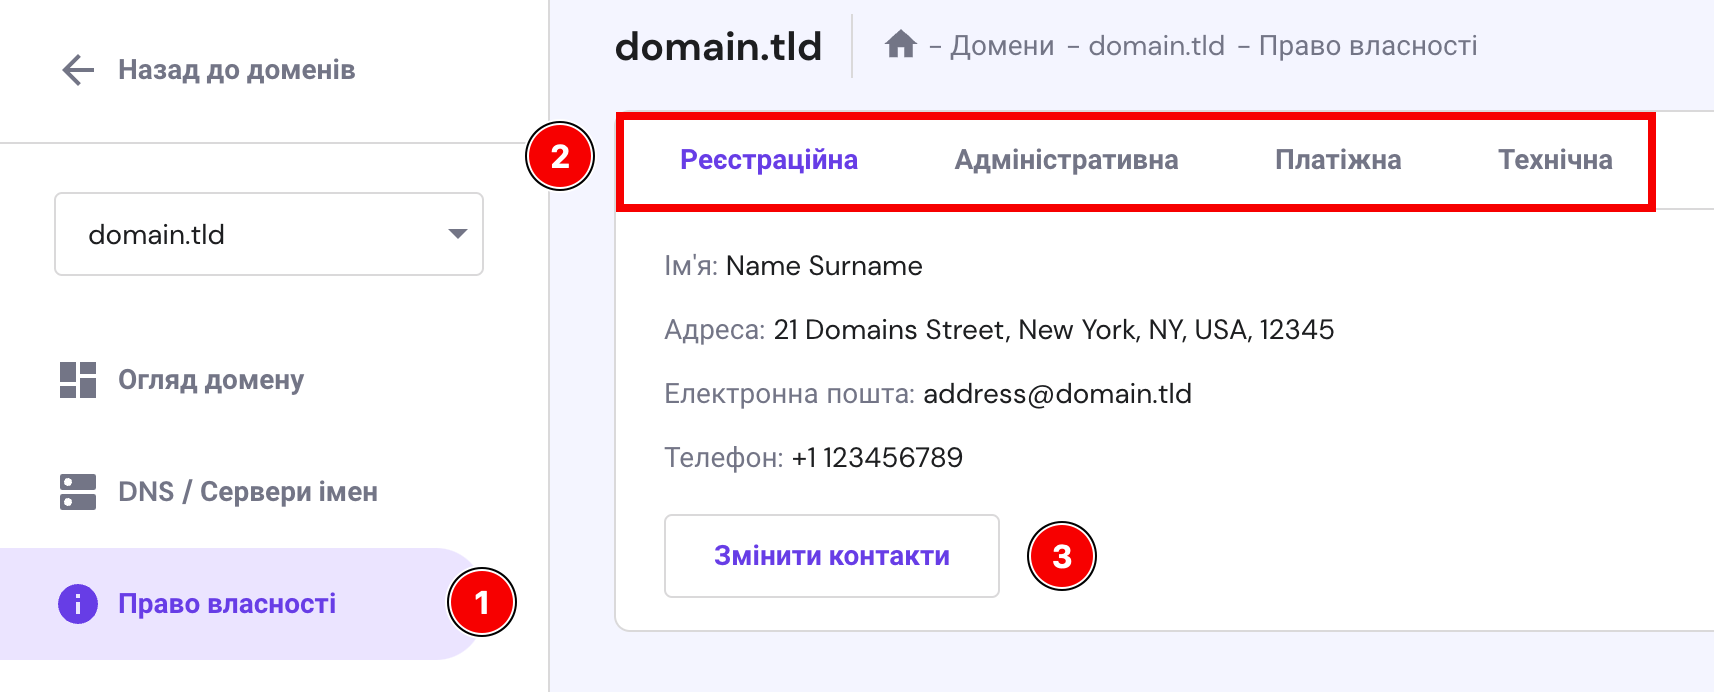Switch to the Технічна tab
This screenshot has width=1714, height=692.
click(1555, 160)
